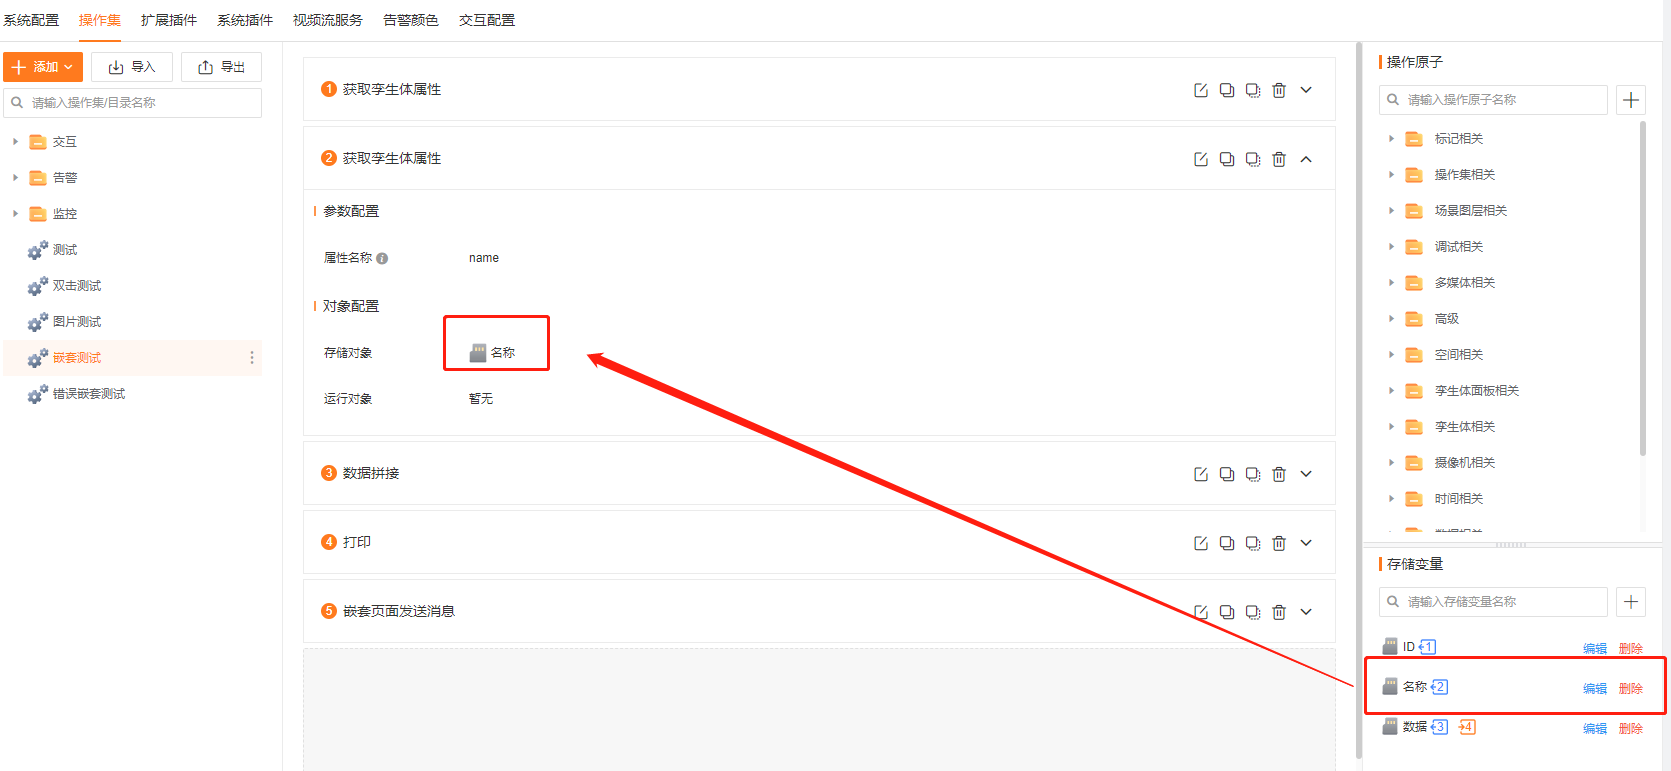Click the 导出 button
1671x771 pixels.
[221, 67]
